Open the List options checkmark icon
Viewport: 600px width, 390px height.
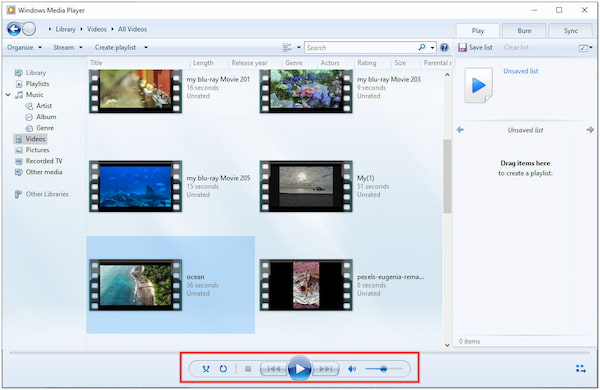click(x=583, y=48)
